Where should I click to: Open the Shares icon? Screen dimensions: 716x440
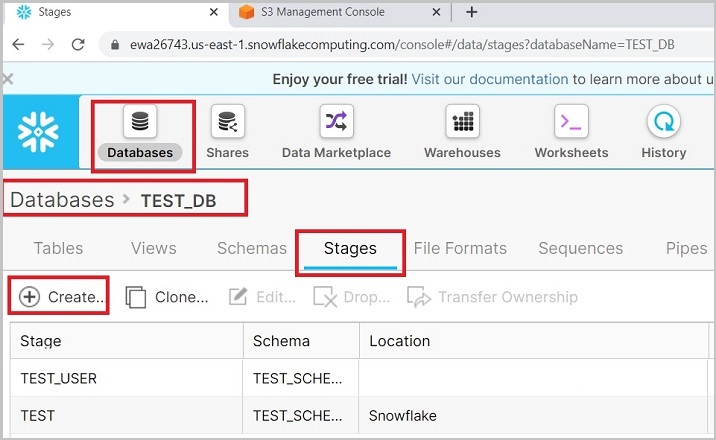227,123
